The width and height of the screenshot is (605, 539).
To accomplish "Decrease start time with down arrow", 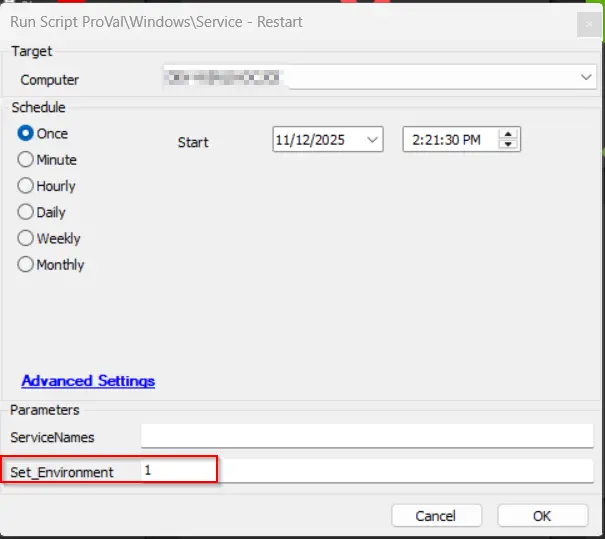I will click(509, 145).
